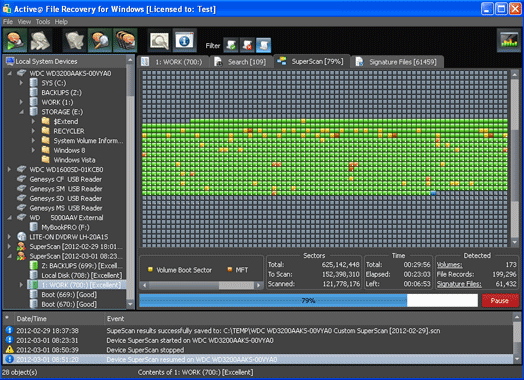The image size is (524, 380).
Task: Open the Tools menu
Action: pyautogui.click(x=43, y=22)
